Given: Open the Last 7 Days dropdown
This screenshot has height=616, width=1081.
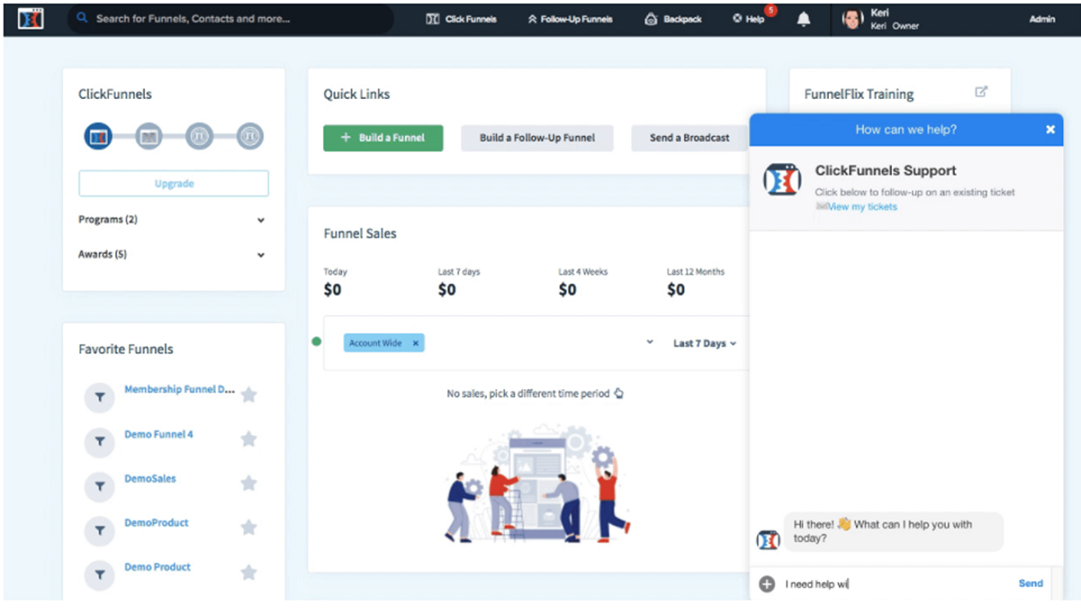Looking at the screenshot, I should click(x=705, y=343).
